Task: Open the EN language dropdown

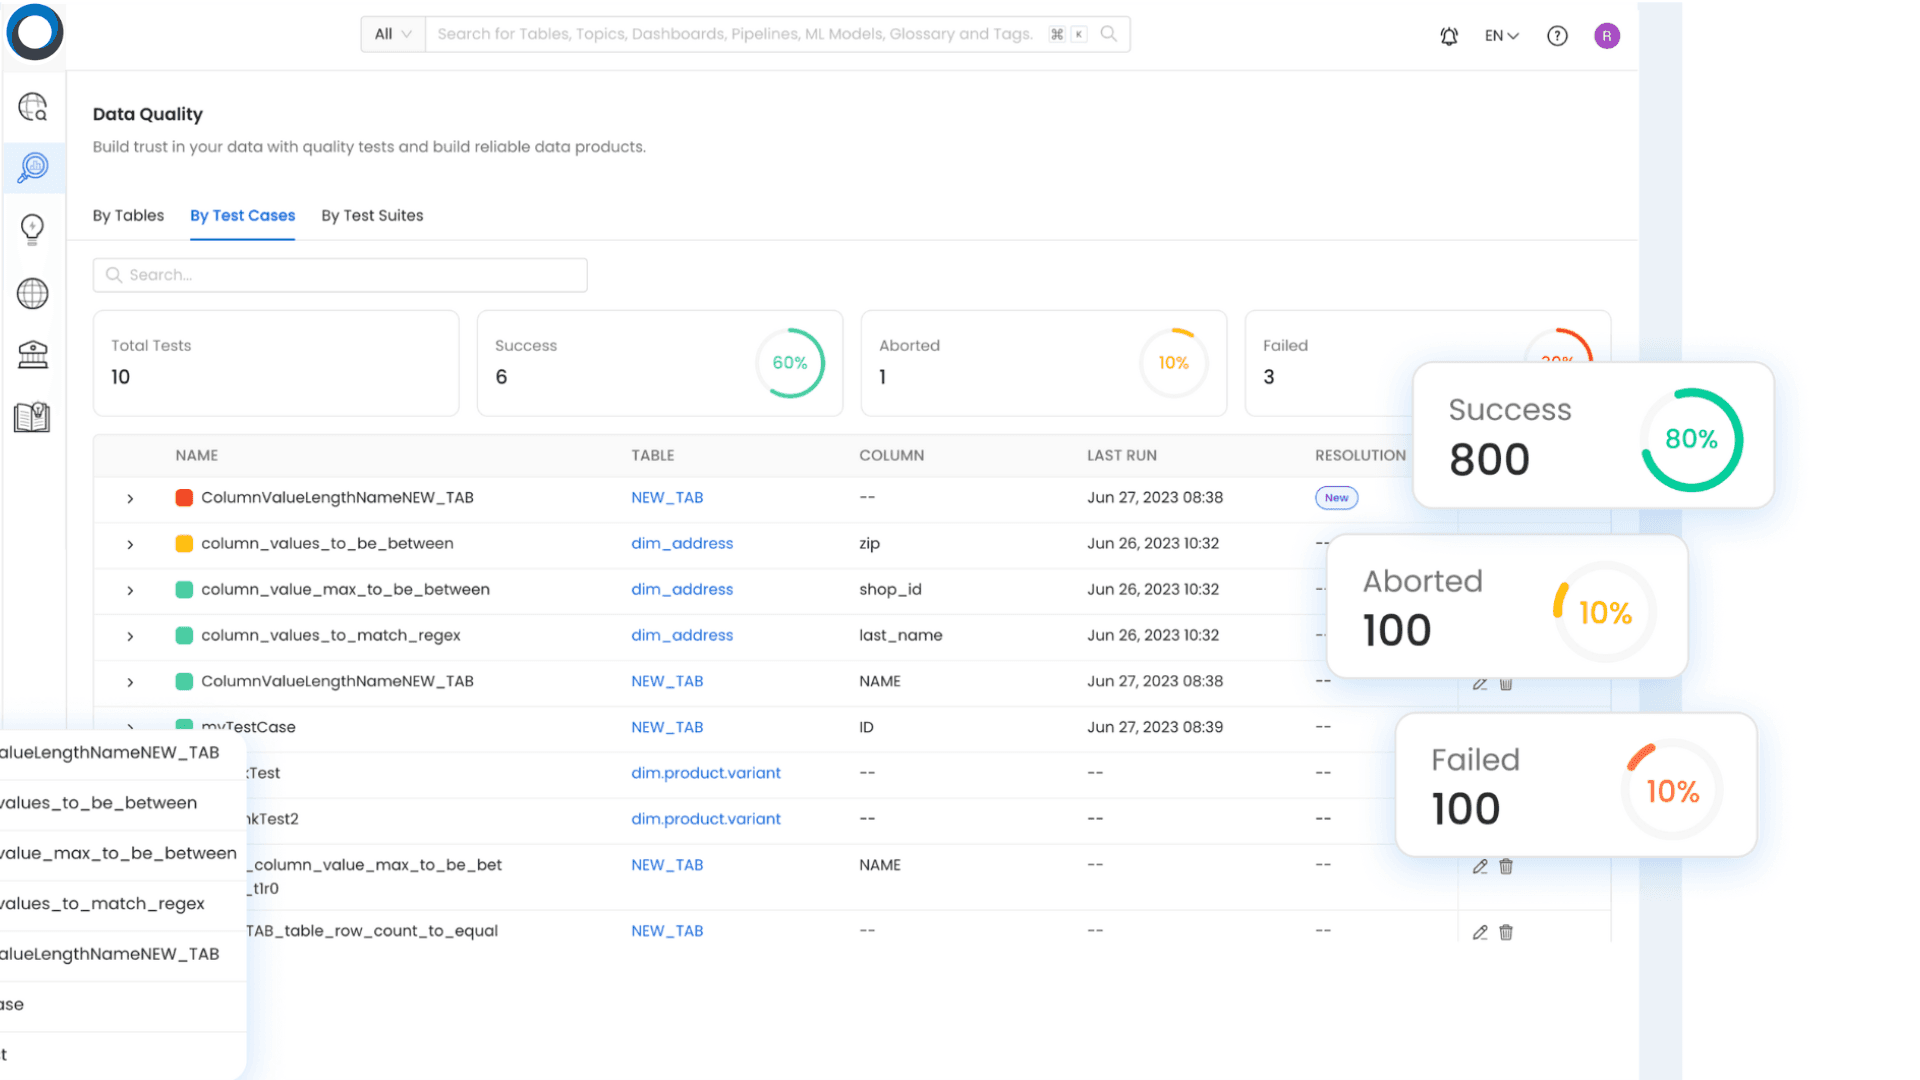Action: tap(1501, 36)
